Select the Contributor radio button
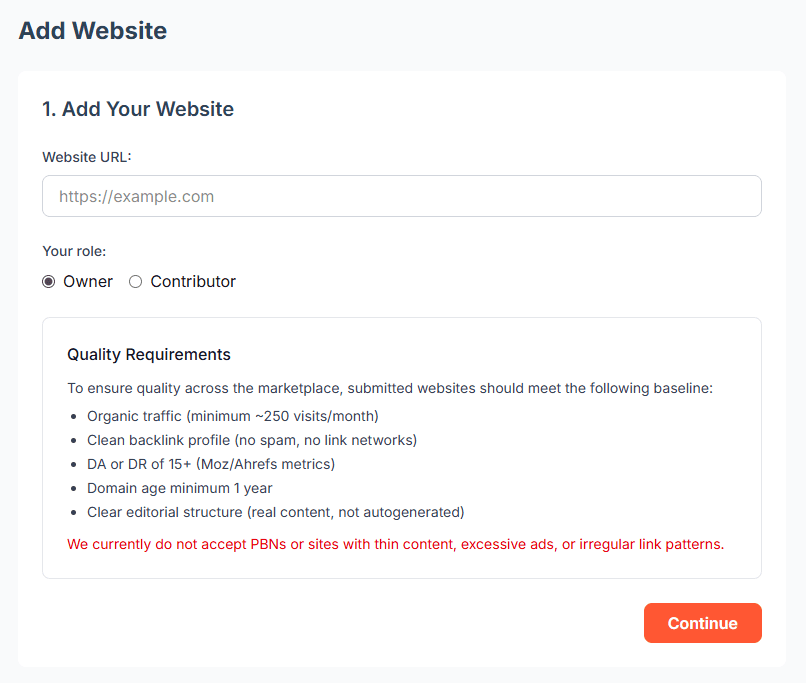806x683 pixels. (x=135, y=281)
